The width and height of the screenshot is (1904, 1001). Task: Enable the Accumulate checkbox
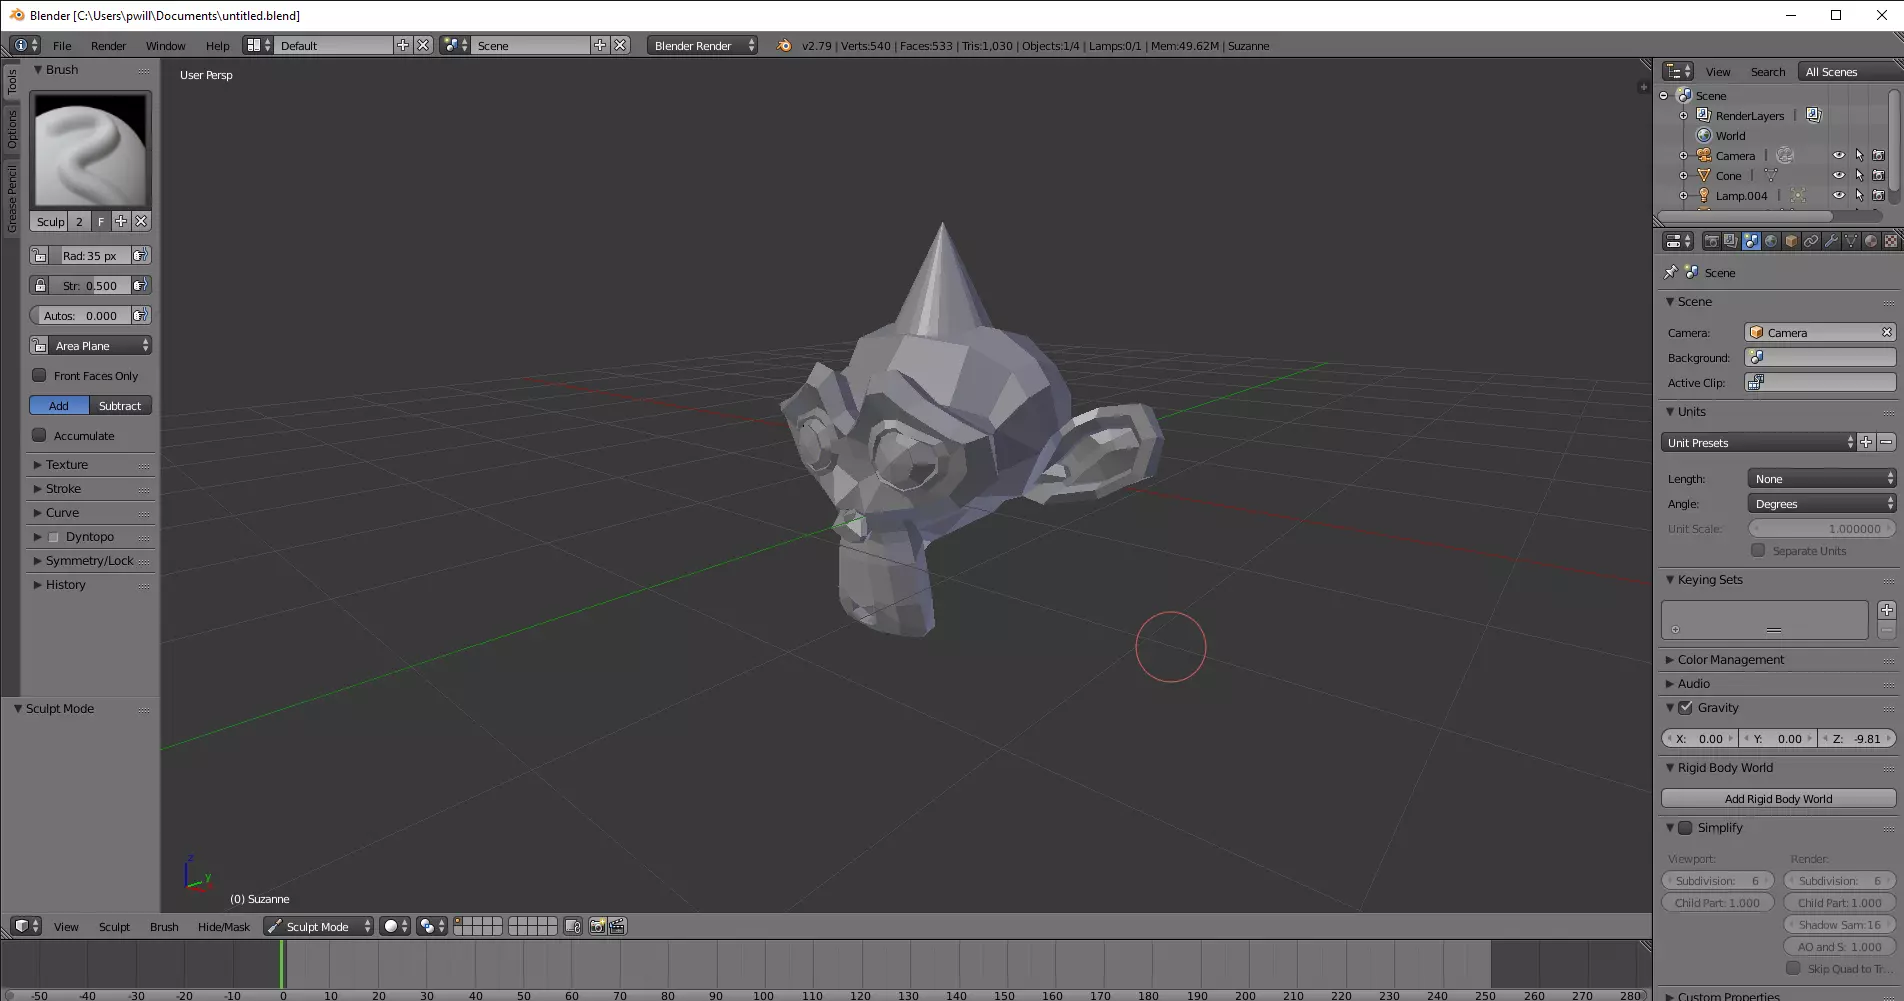(39, 435)
